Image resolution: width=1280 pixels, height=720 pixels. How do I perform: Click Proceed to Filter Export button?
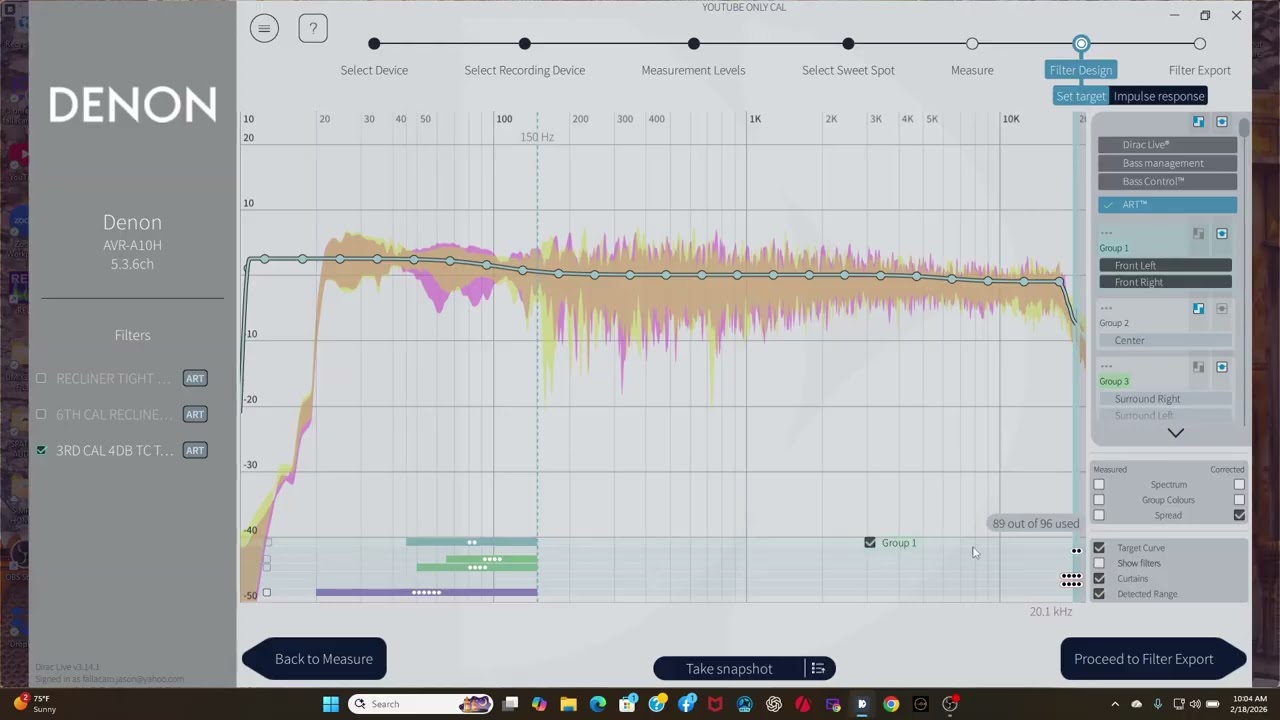point(1153,659)
